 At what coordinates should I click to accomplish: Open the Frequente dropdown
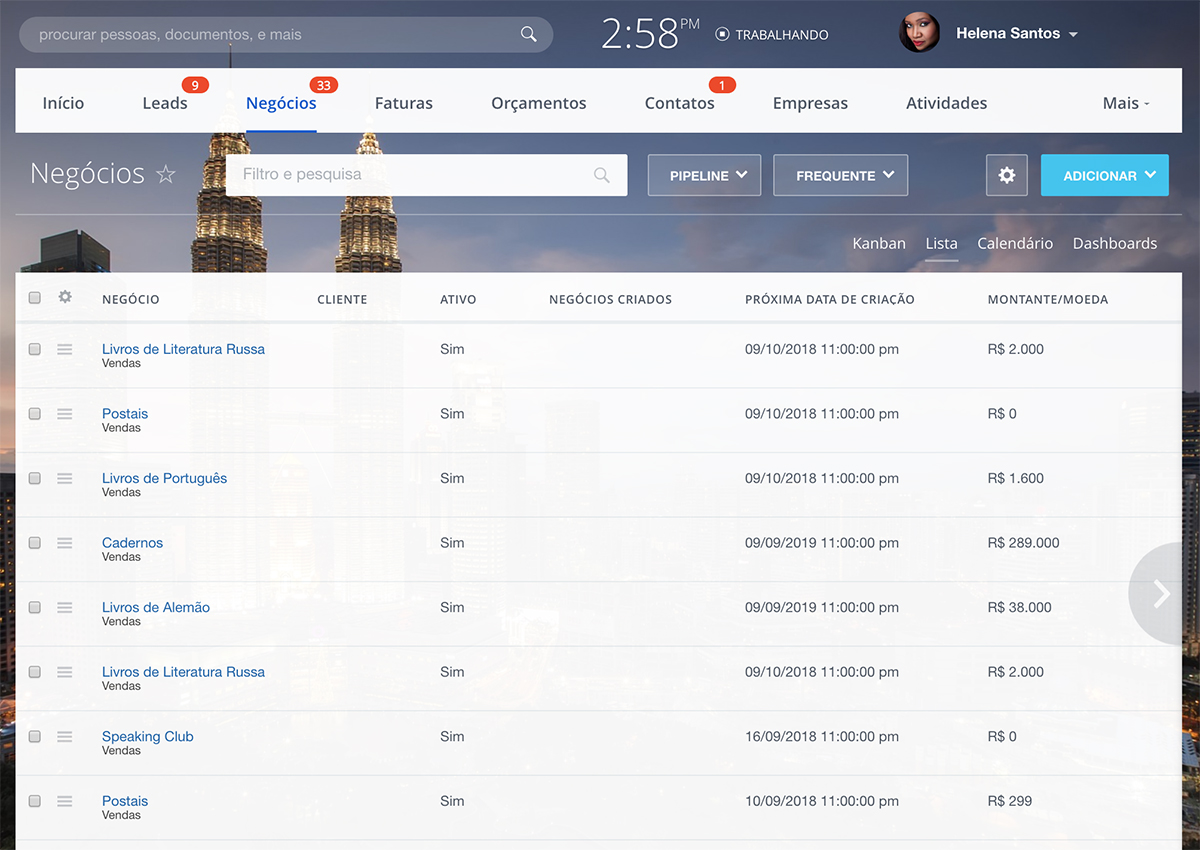click(x=840, y=175)
